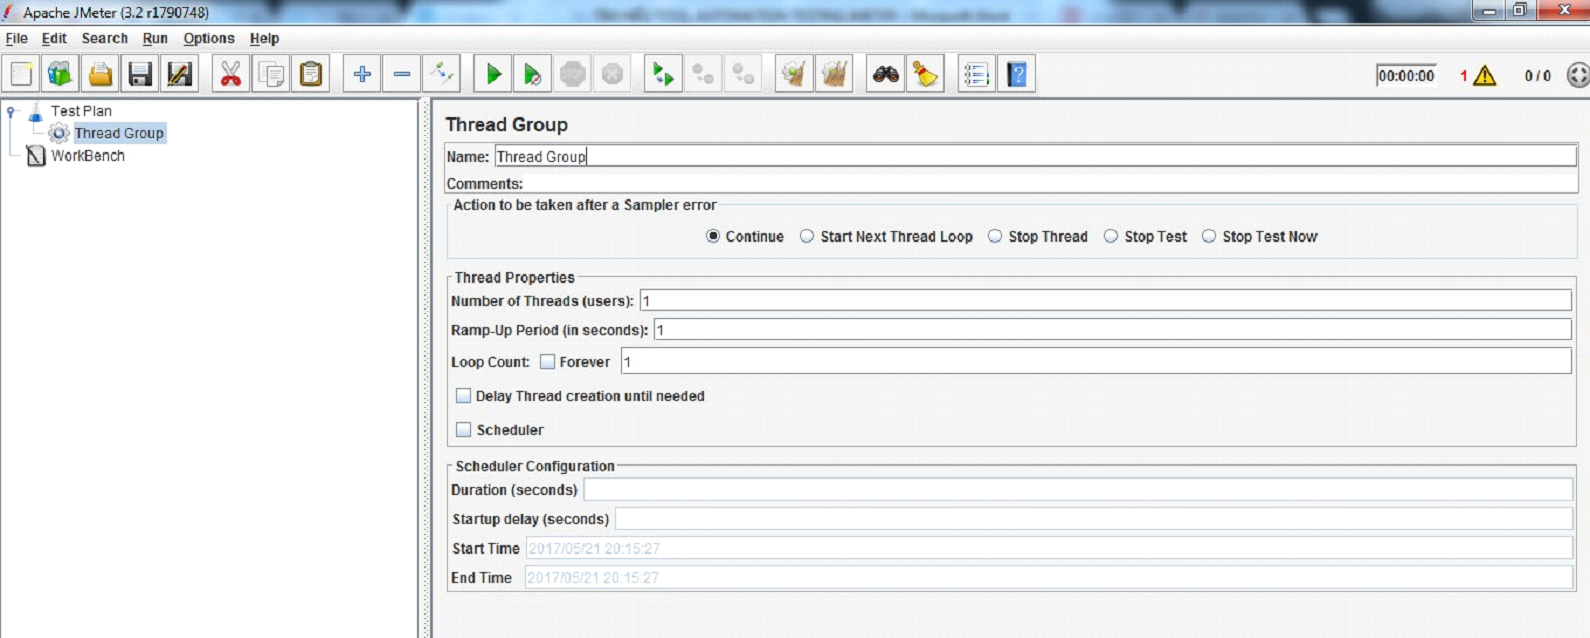Click Start no pauses icon
This screenshot has width=1590, height=638.
[533, 74]
